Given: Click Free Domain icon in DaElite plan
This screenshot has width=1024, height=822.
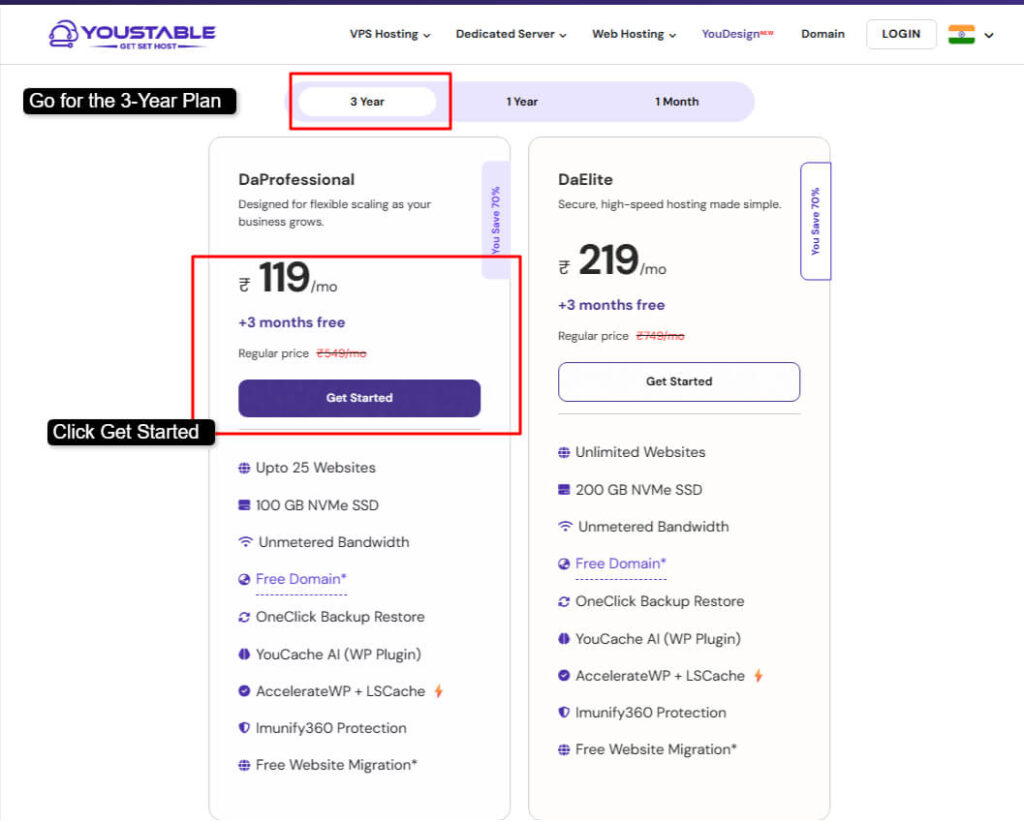Looking at the screenshot, I should pos(564,563).
